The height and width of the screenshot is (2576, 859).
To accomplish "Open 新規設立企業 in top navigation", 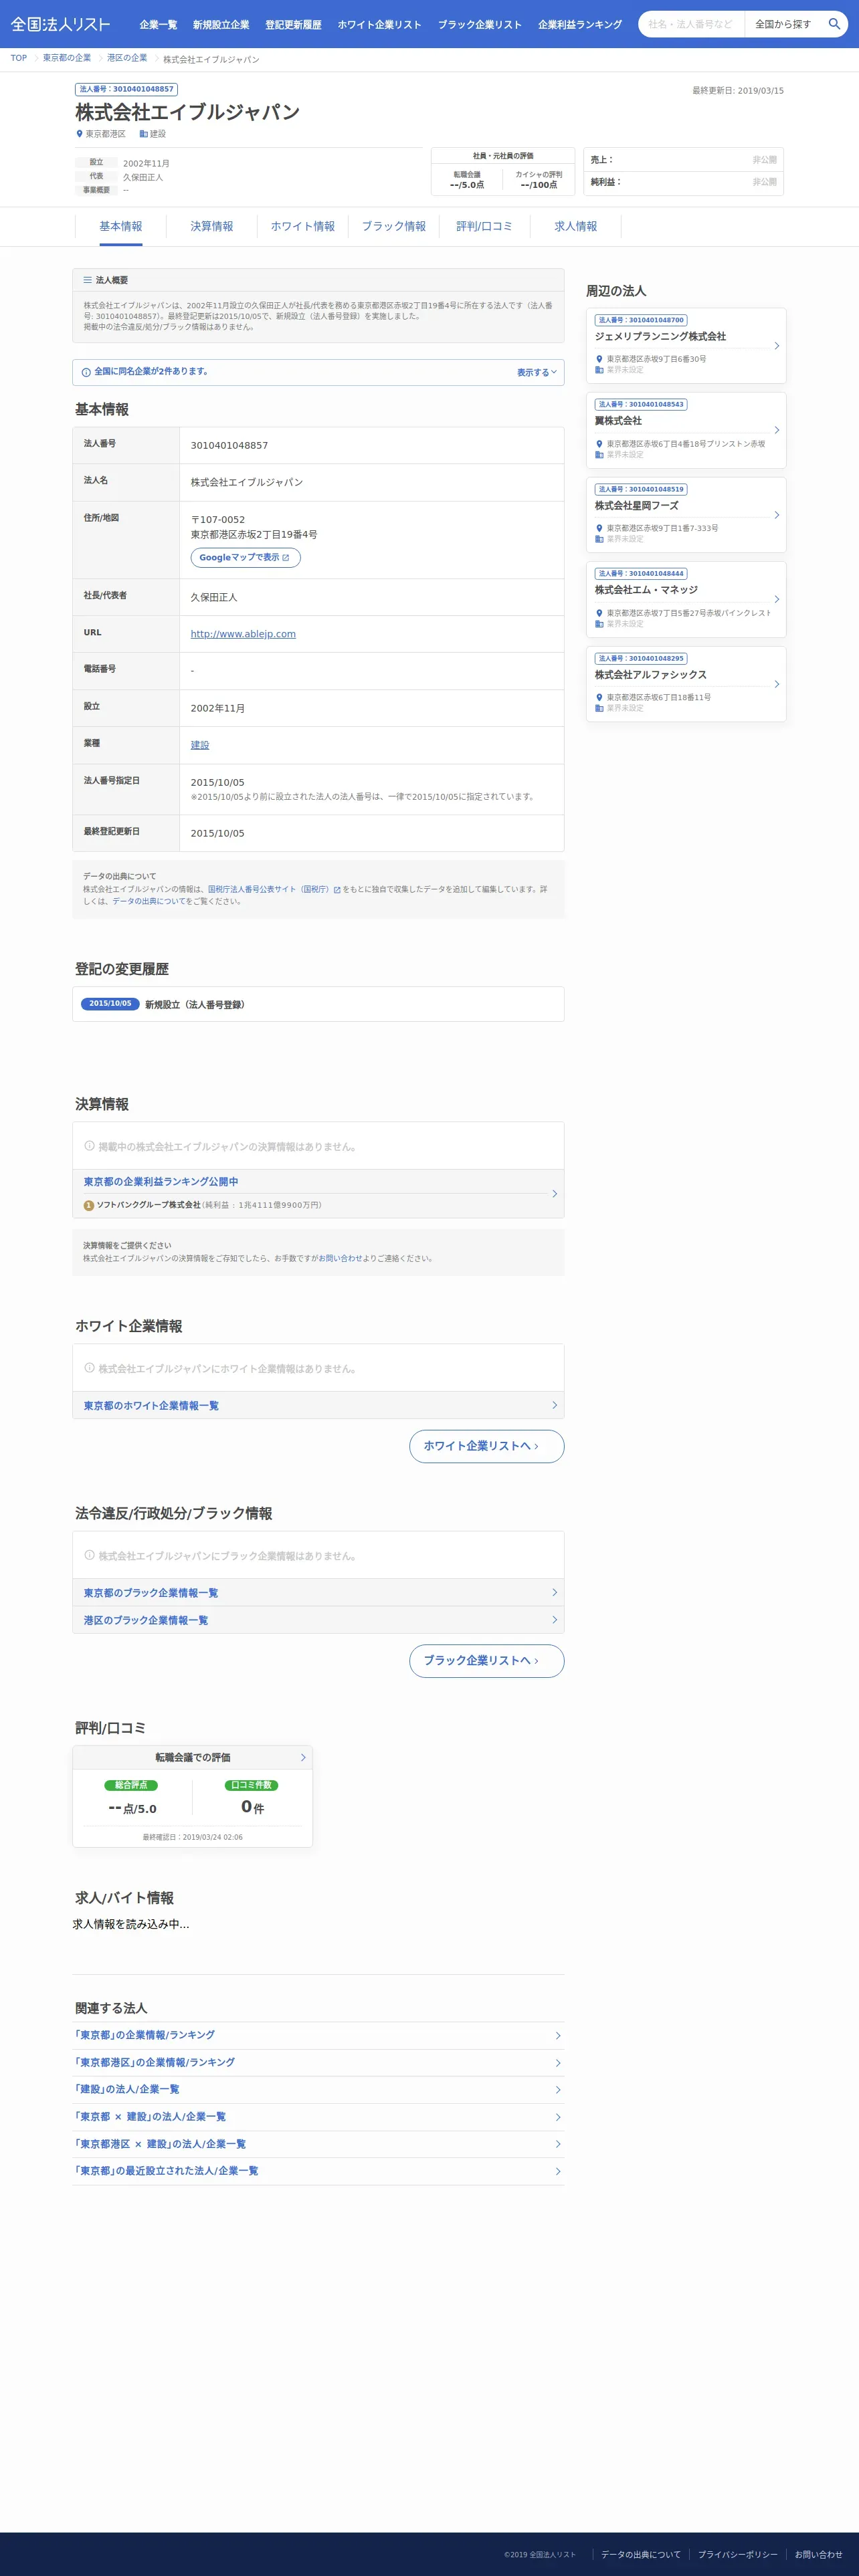I will pyautogui.click(x=221, y=25).
